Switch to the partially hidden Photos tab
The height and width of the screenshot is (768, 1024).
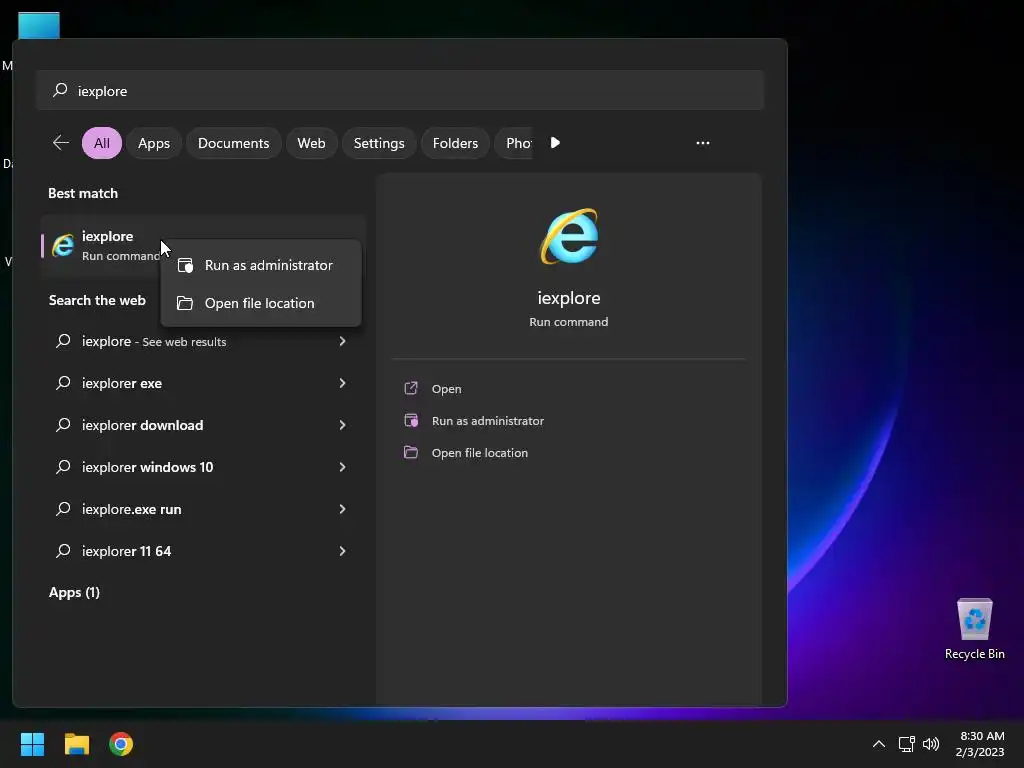click(516, 142)
